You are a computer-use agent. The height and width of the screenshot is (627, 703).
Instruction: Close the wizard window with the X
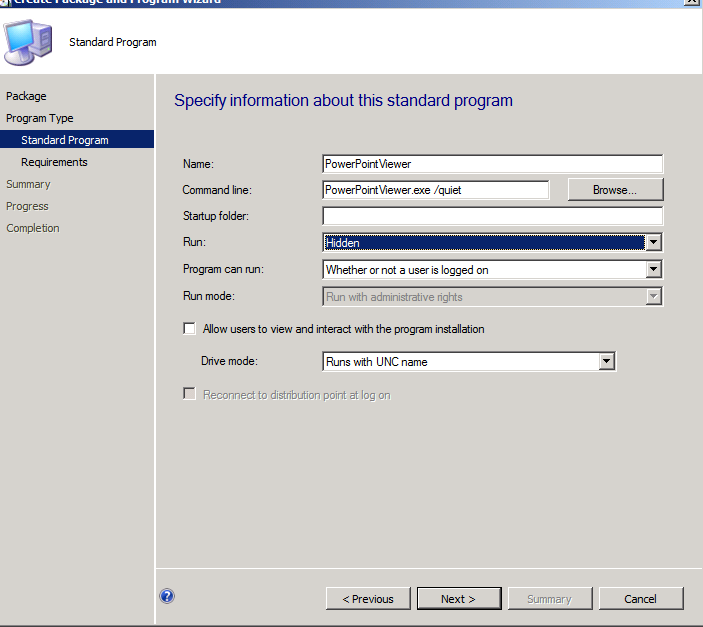click(691, 2)
